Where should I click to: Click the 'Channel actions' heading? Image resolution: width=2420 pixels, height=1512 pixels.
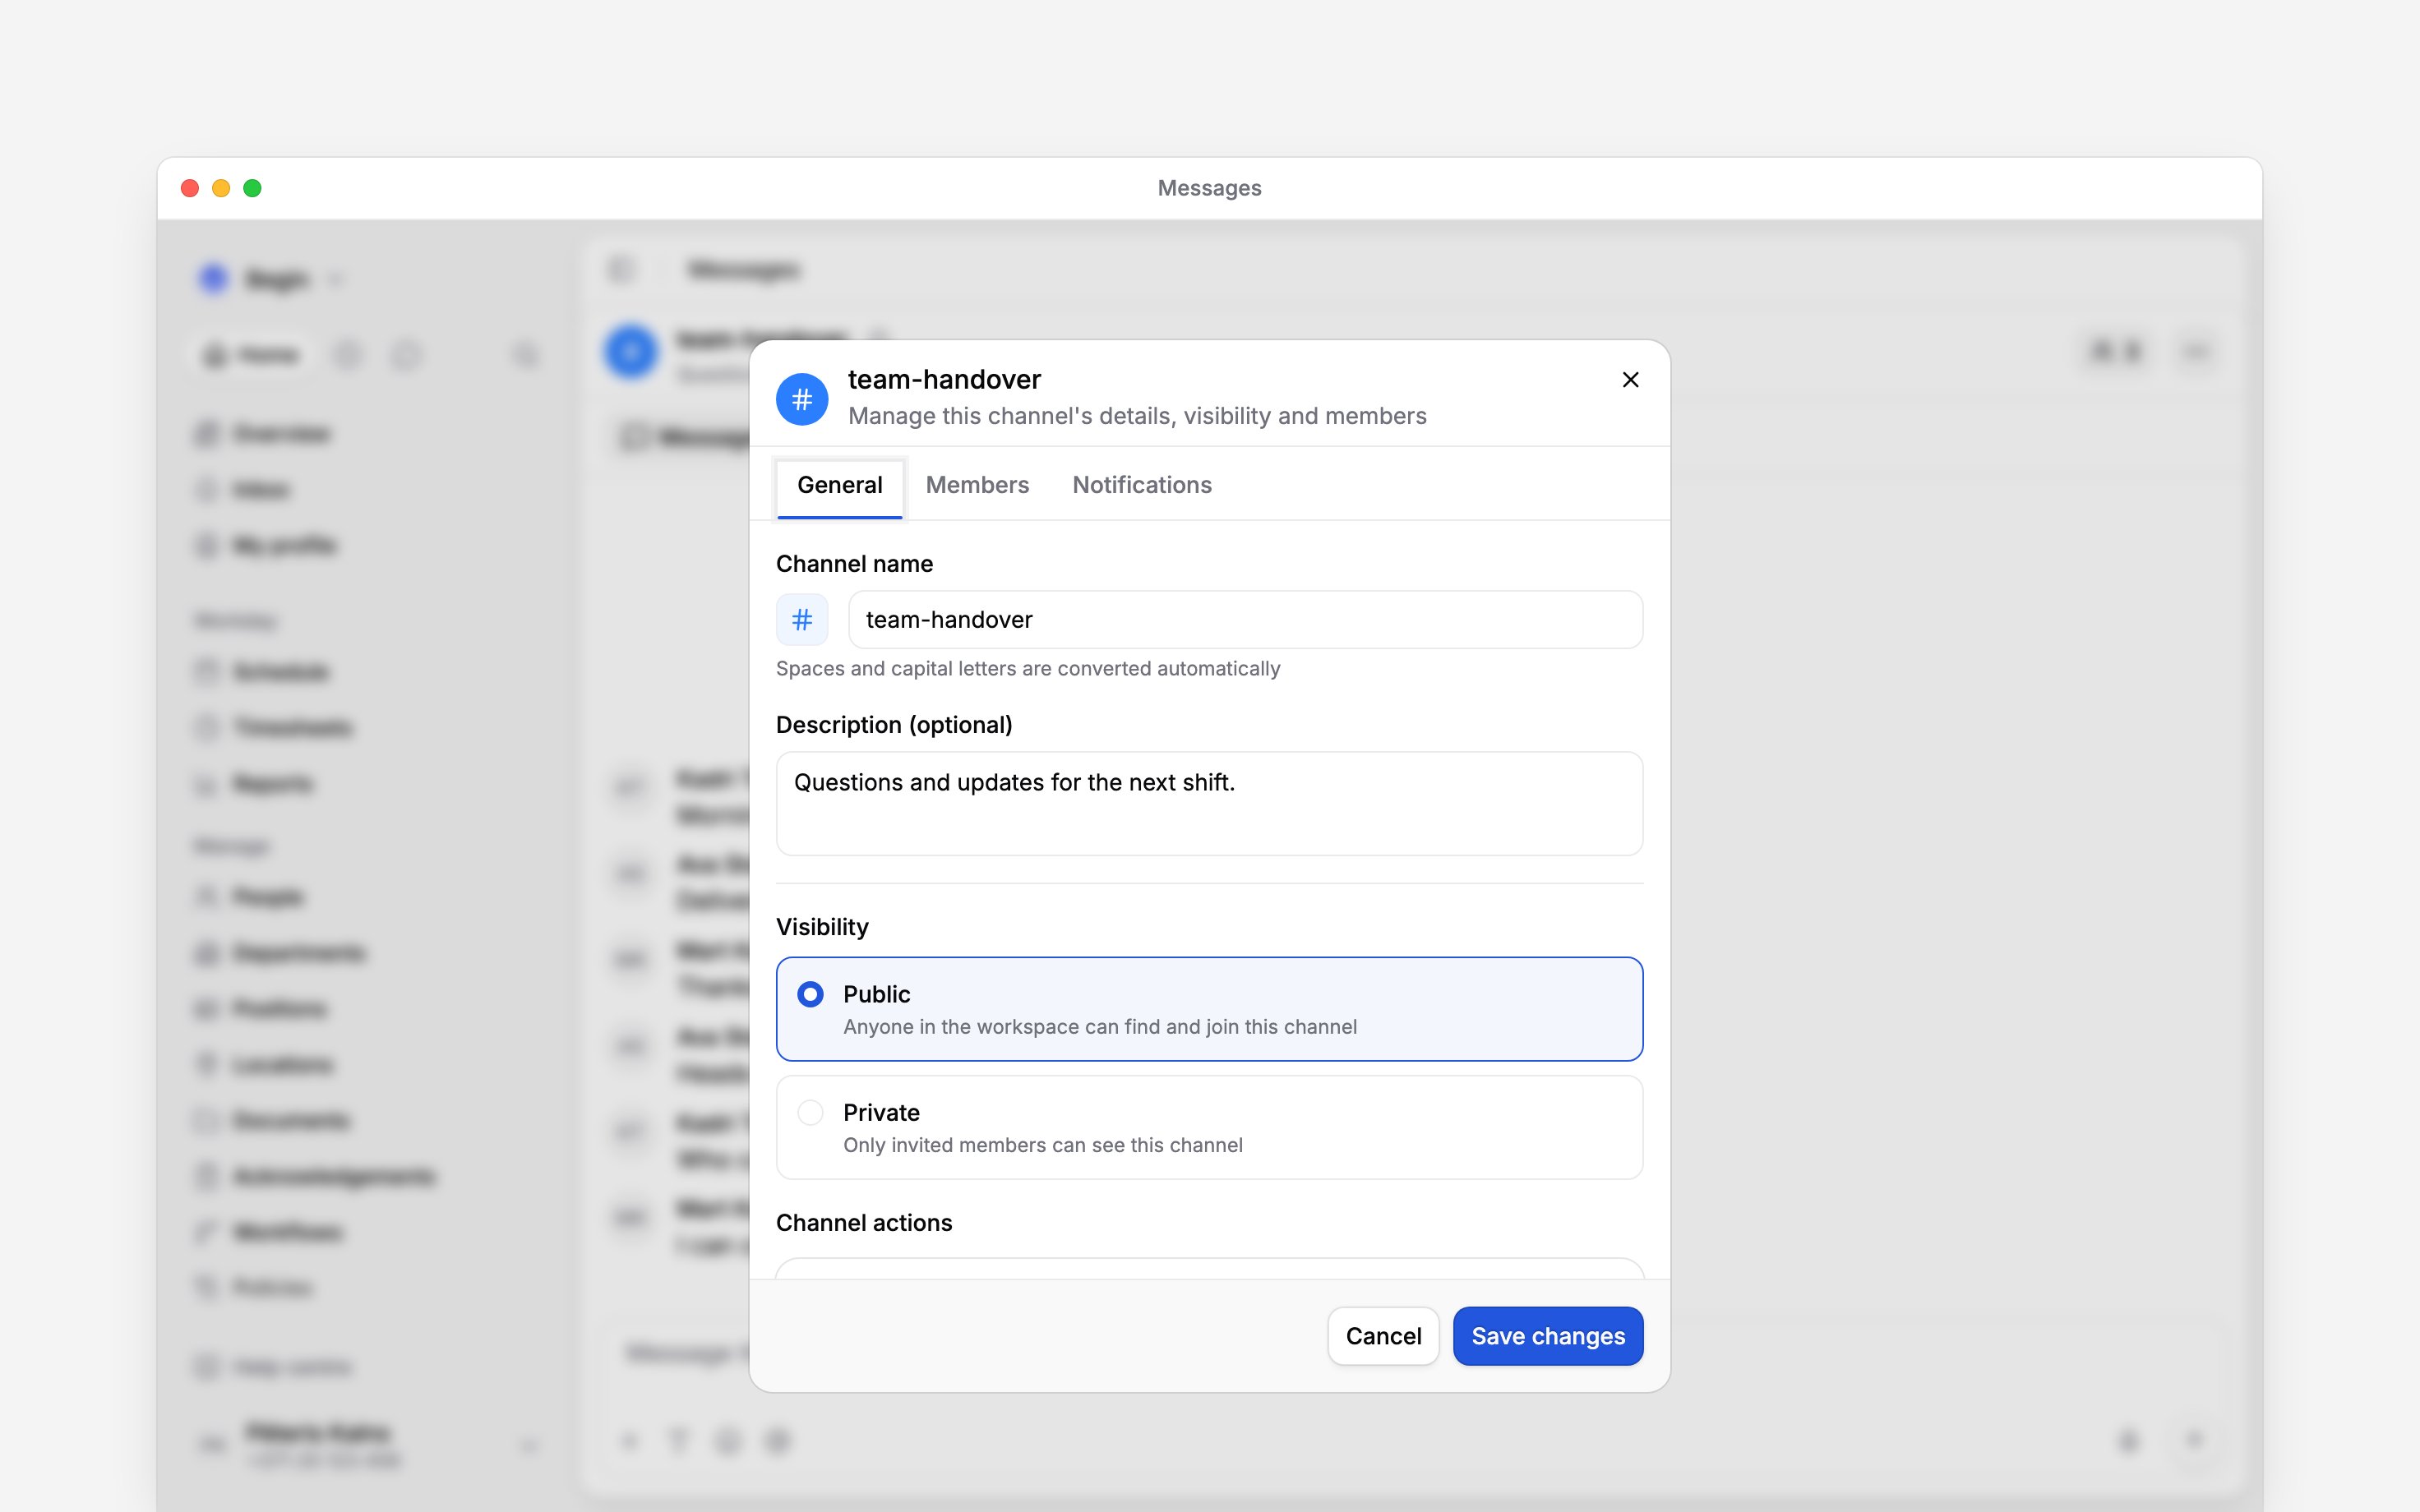[864, 1223]
